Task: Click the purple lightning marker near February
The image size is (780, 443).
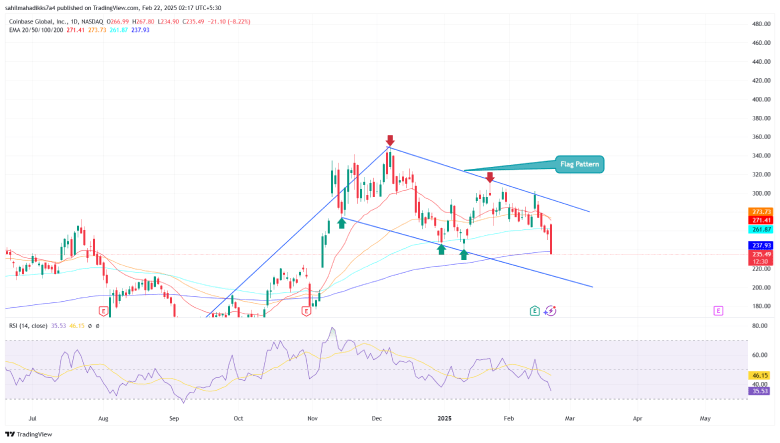Action: point(551,312)
